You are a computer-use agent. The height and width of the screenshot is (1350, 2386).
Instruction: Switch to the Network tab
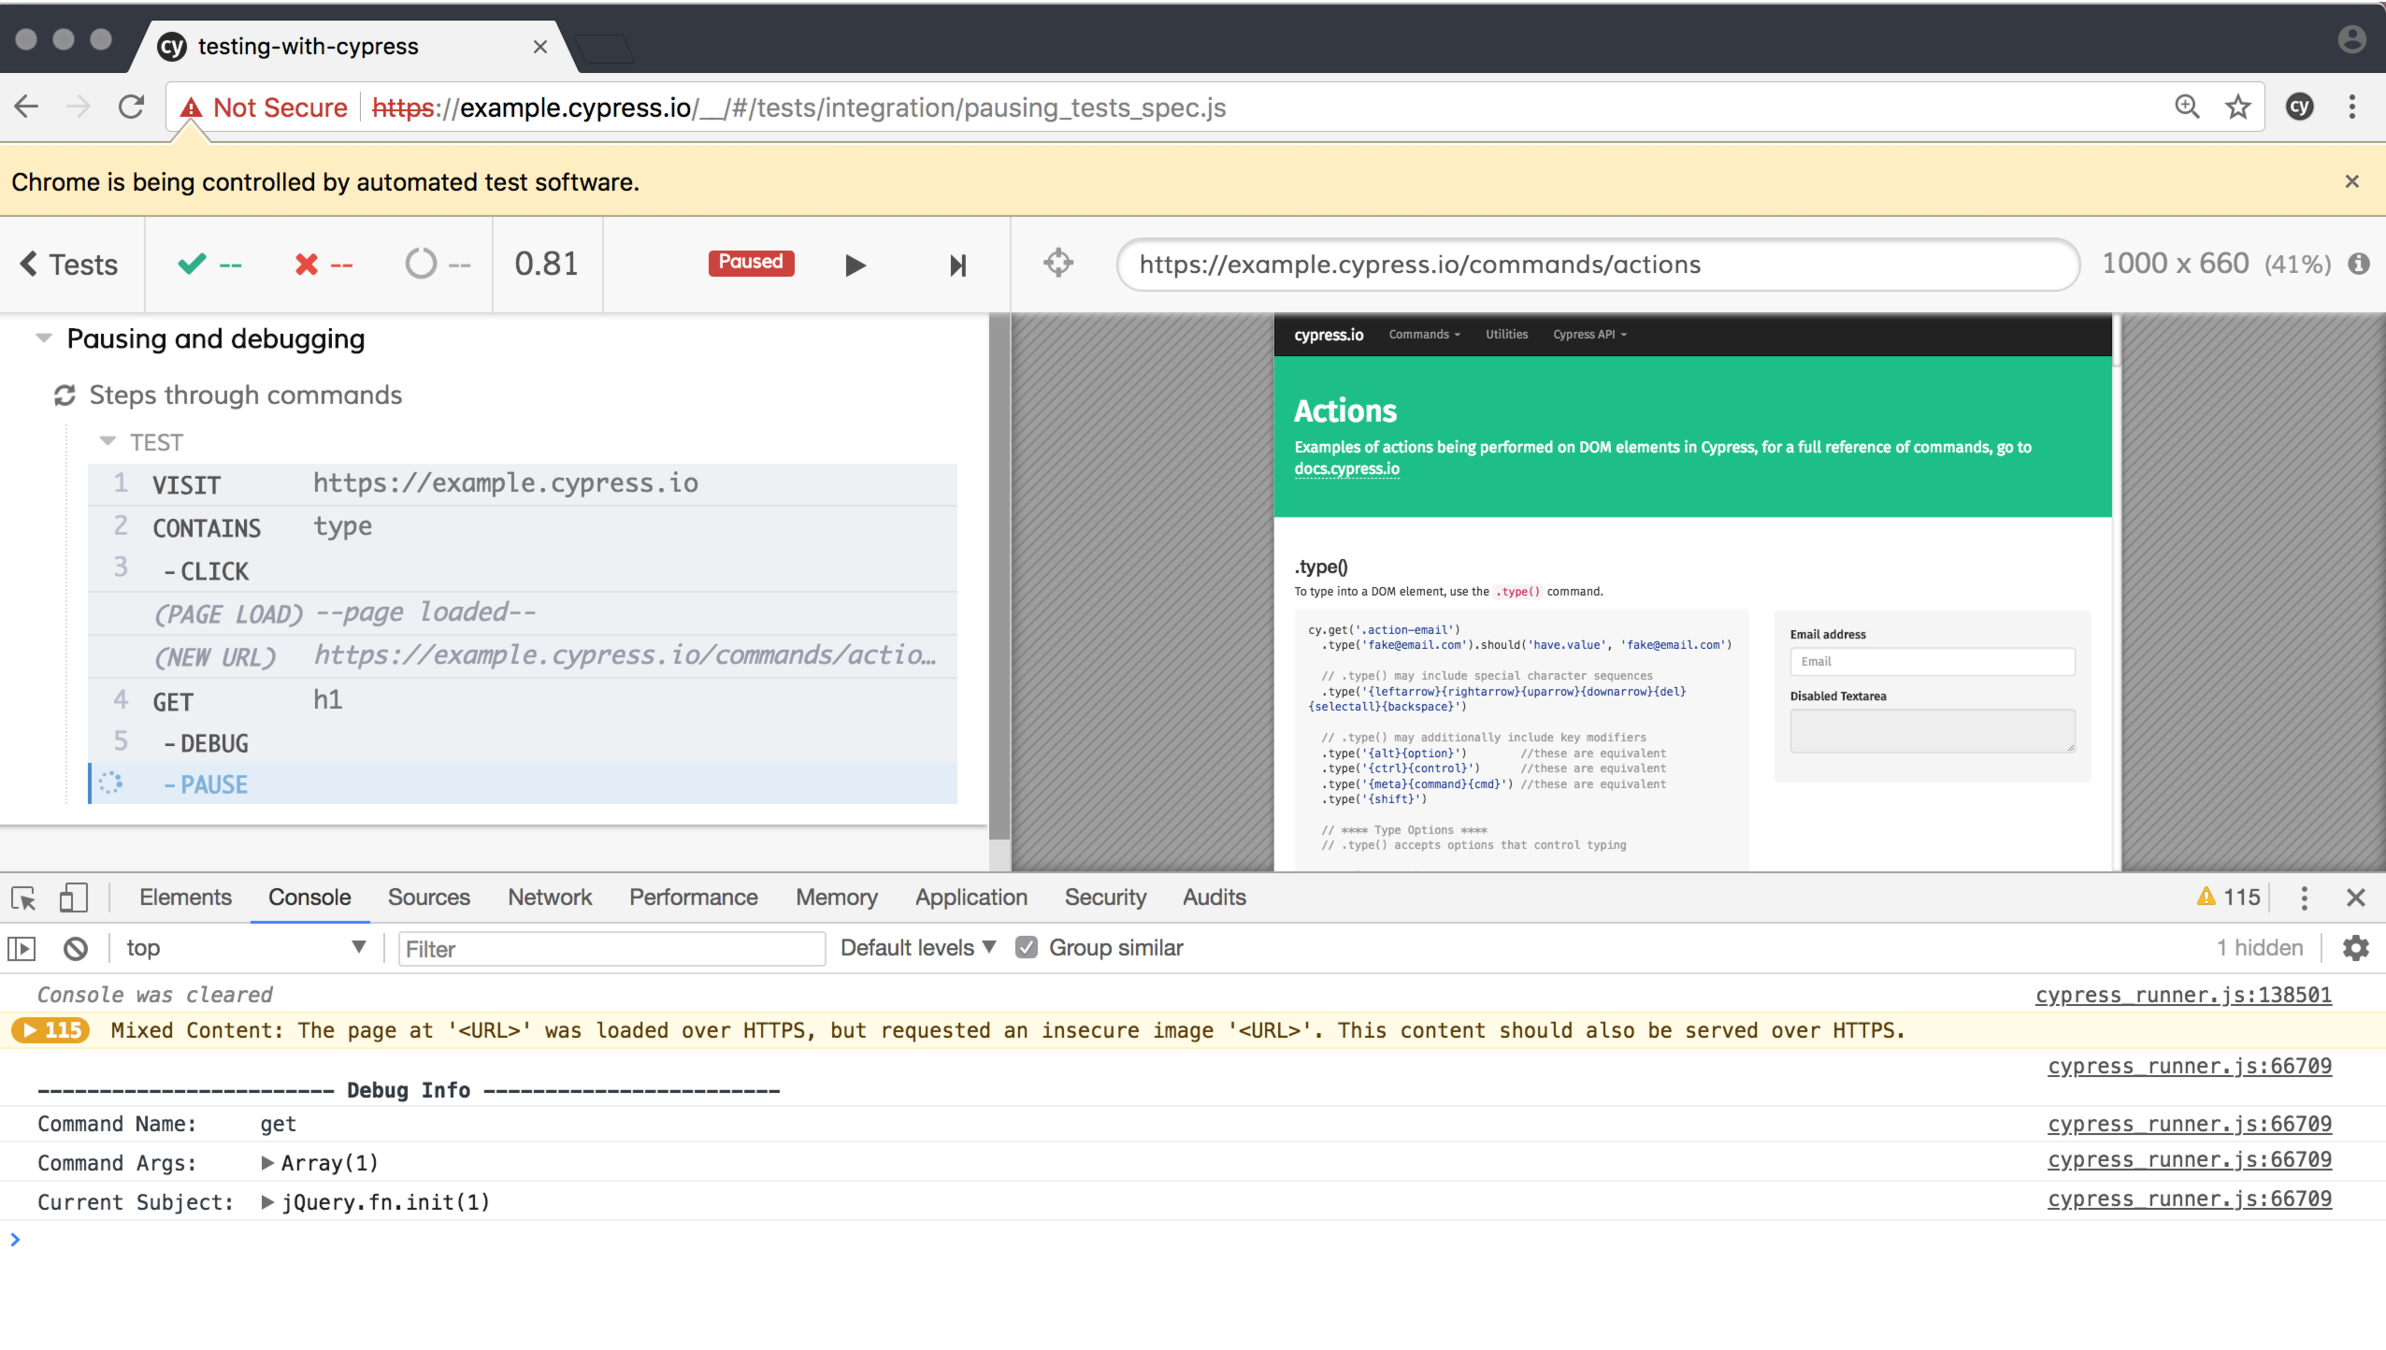pos(549,897)
